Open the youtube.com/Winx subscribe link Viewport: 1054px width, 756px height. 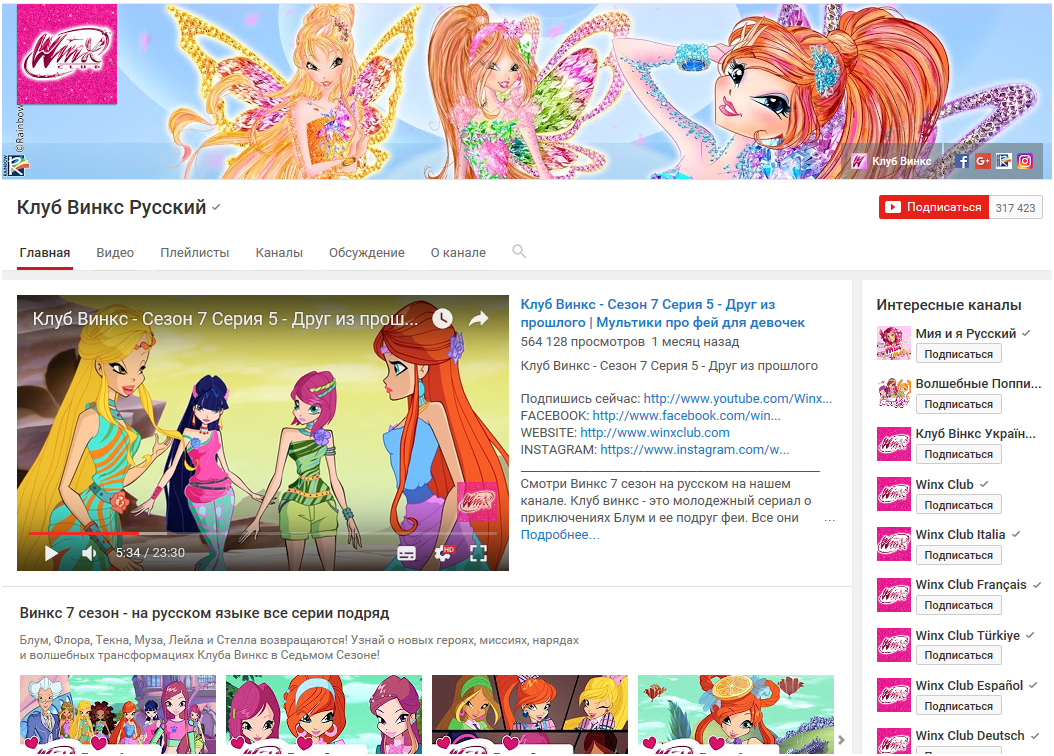[x=738, y=398]
